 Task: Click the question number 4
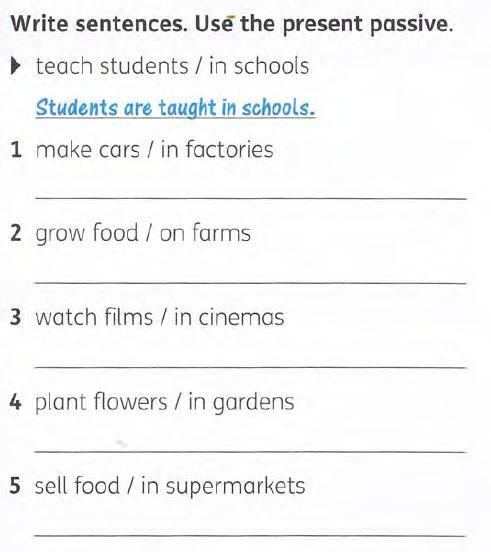(16, 402)
